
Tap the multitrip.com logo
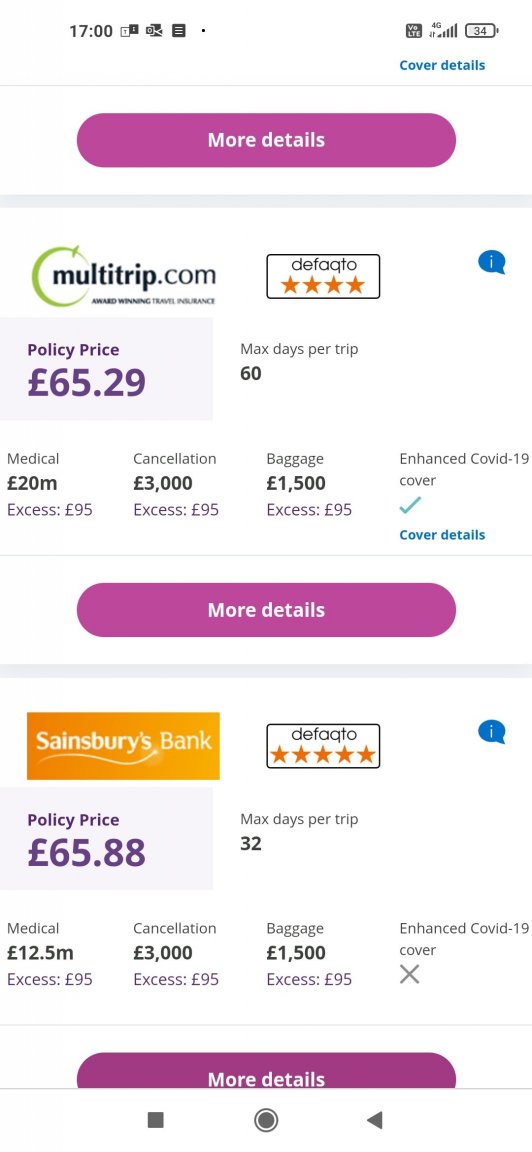pyautogui.click(x=123, y=276)
